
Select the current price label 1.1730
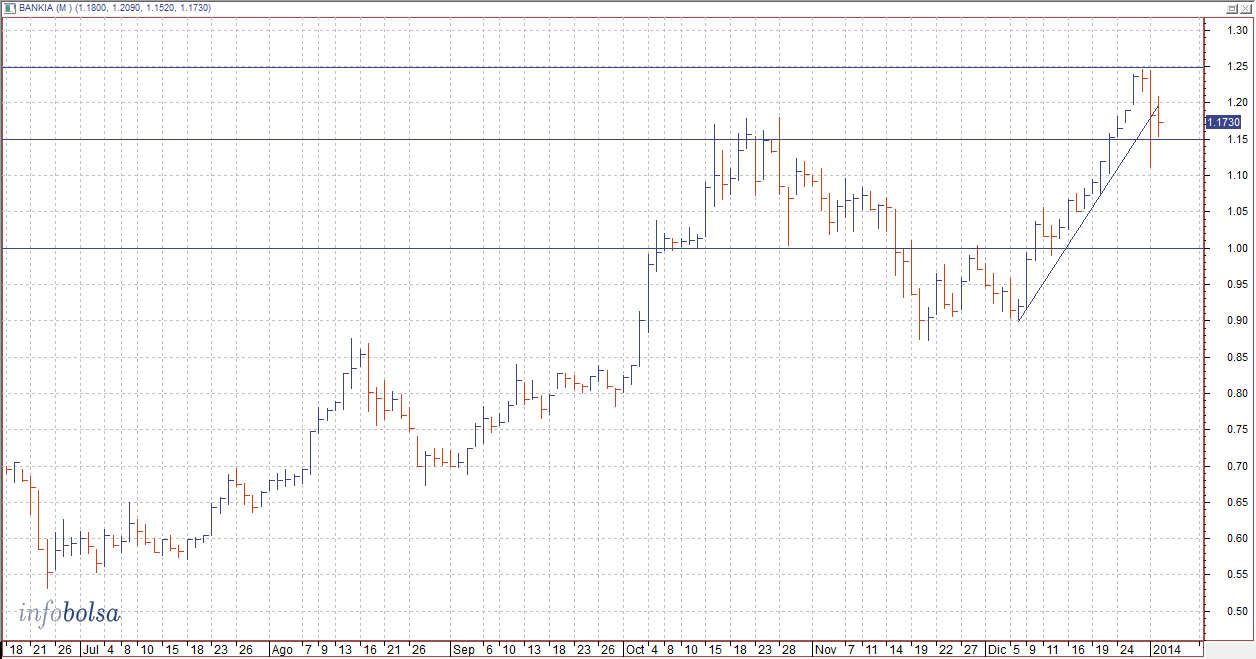(x=1223, y=122)
